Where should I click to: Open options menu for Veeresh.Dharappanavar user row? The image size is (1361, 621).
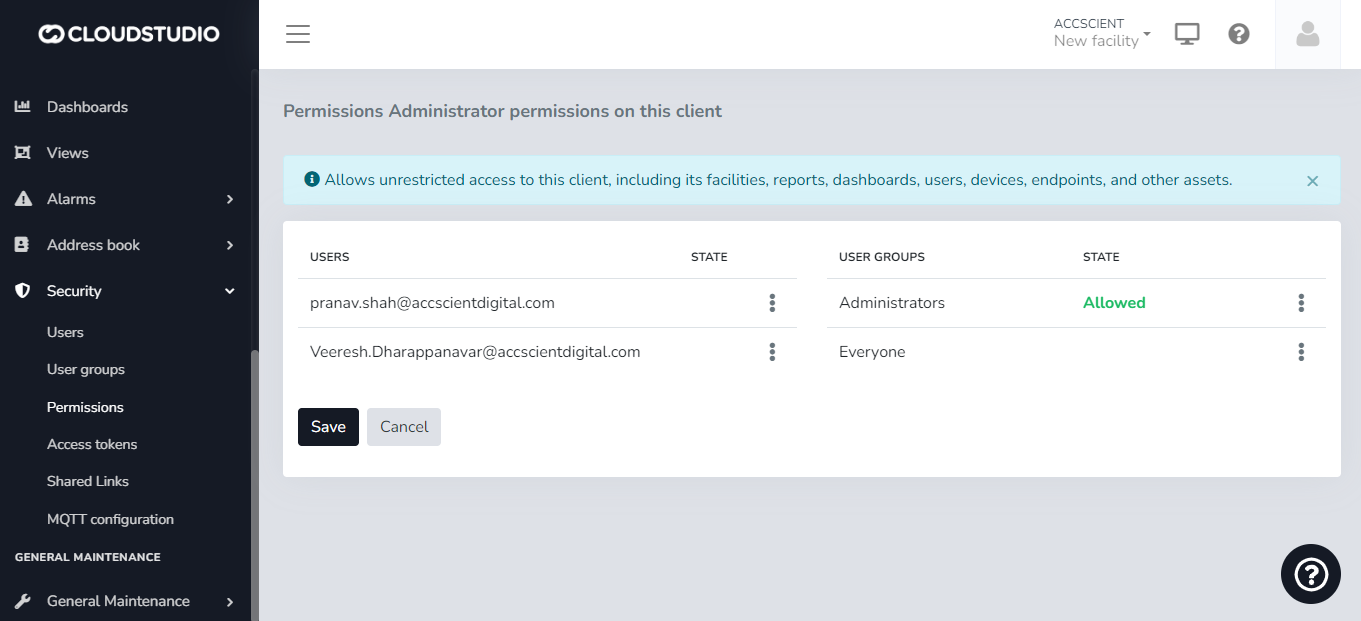tap(772, 352)
